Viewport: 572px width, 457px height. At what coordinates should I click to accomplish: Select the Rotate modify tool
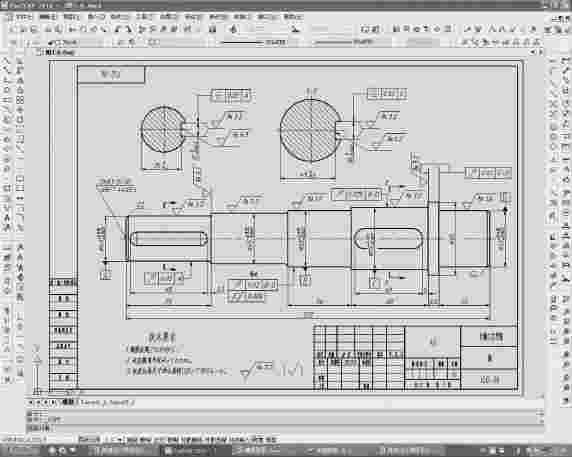20,119
